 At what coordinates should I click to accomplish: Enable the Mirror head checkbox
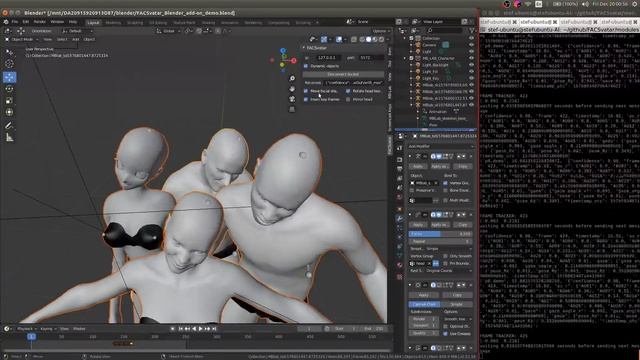tap(348, 99)
